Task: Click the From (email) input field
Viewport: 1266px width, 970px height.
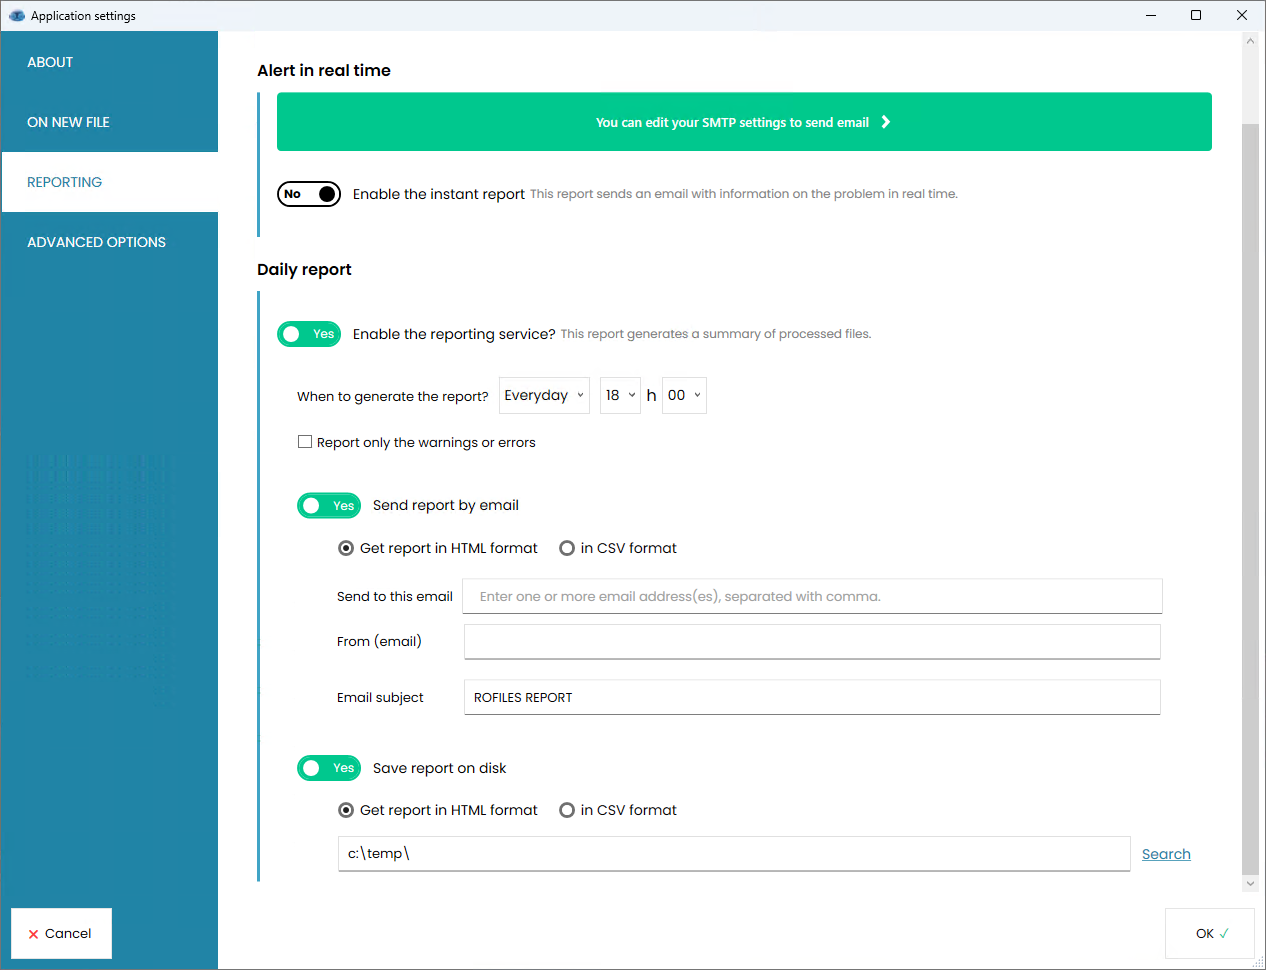Action: [812, 642]
